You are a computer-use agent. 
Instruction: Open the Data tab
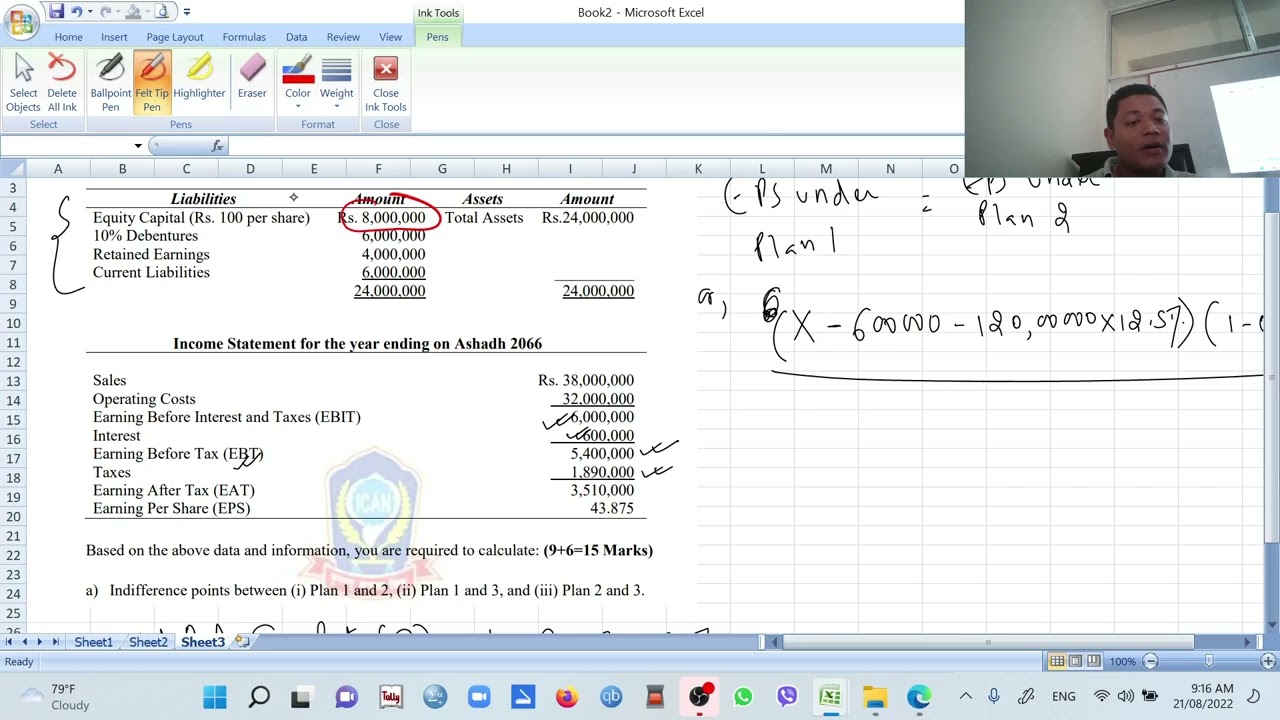296,37
